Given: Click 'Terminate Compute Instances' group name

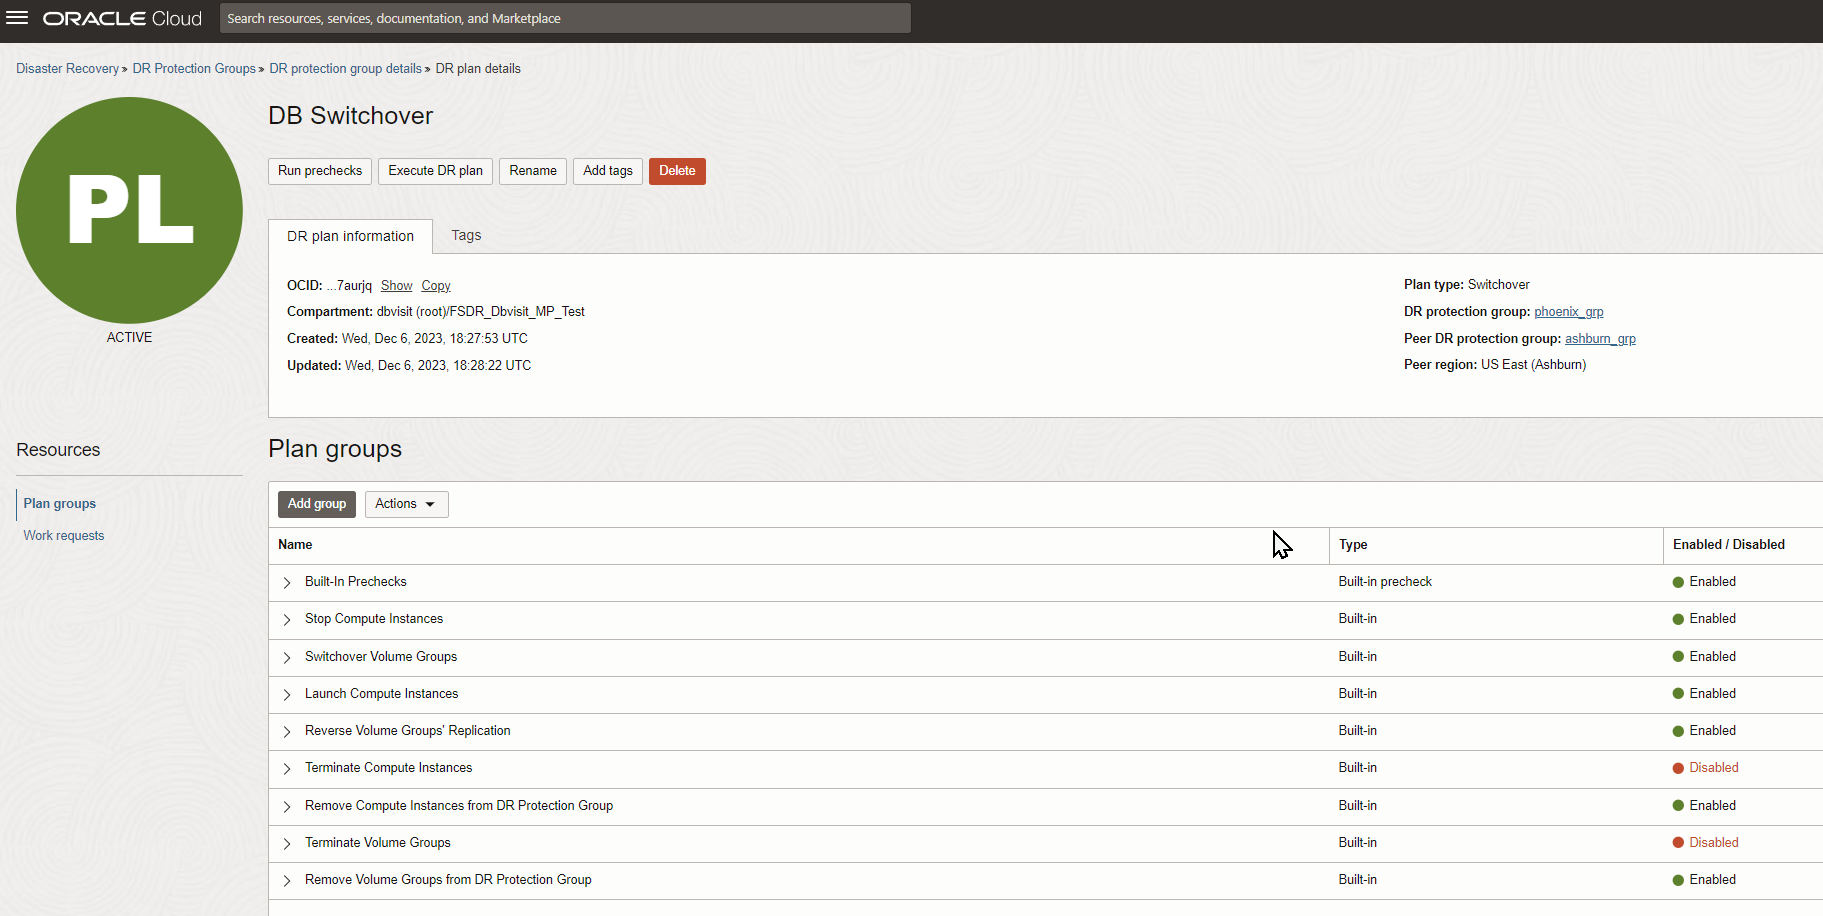Looking at the screenshot, I should click(389, 768).
